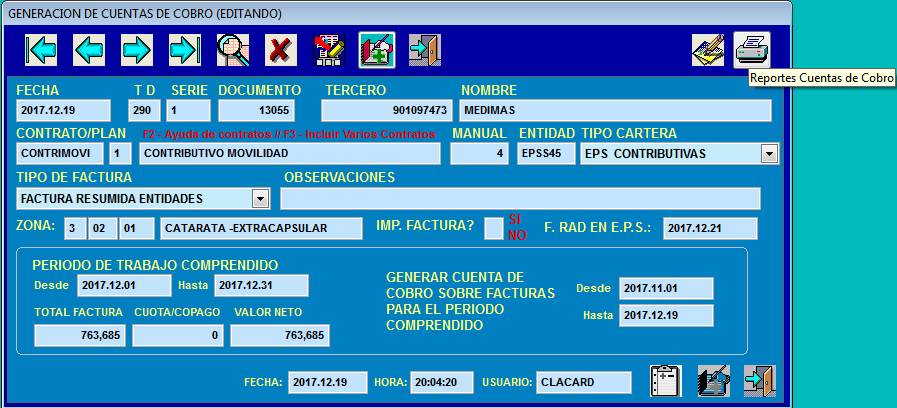
Task: Click the calculator-with-pencil edit icon
Action: [329, 50]
